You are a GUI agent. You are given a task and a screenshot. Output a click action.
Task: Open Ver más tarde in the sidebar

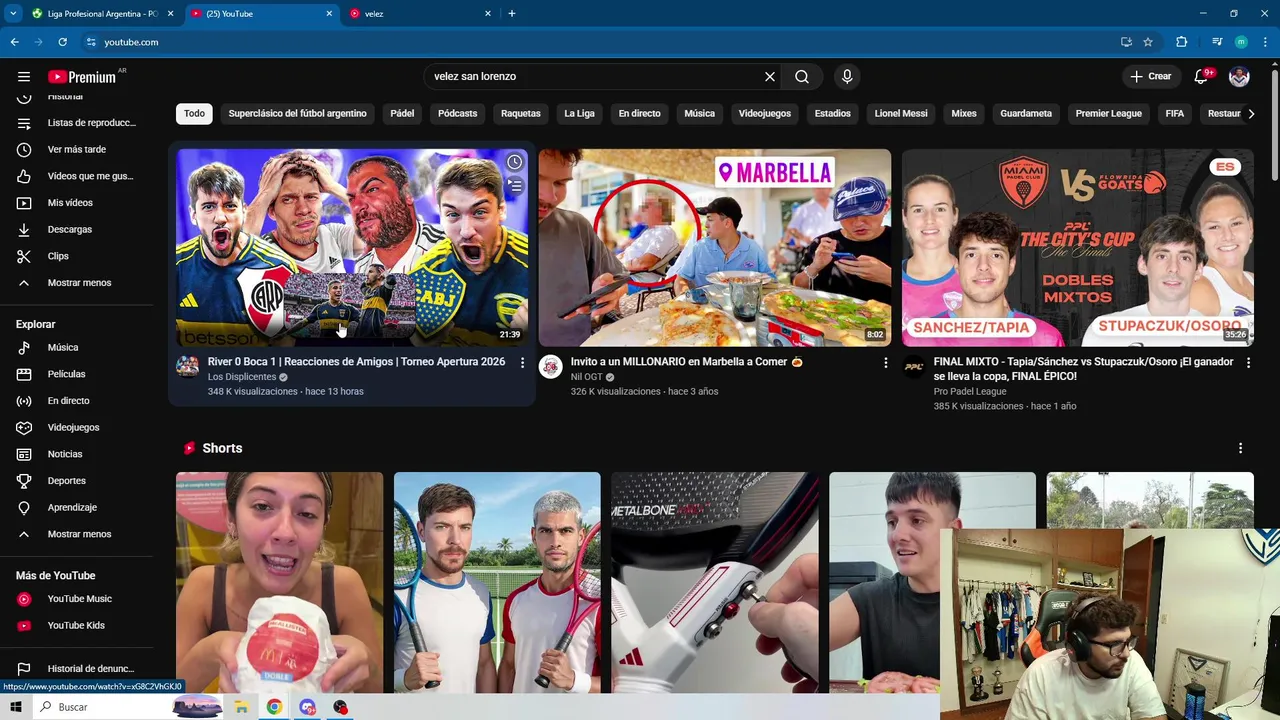(76, 149)
